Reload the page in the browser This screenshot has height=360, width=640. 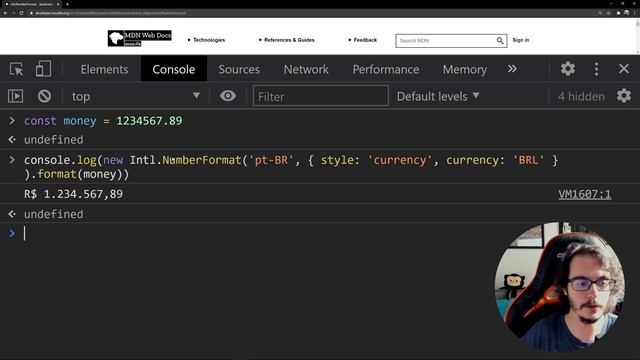tap(21, 13)
